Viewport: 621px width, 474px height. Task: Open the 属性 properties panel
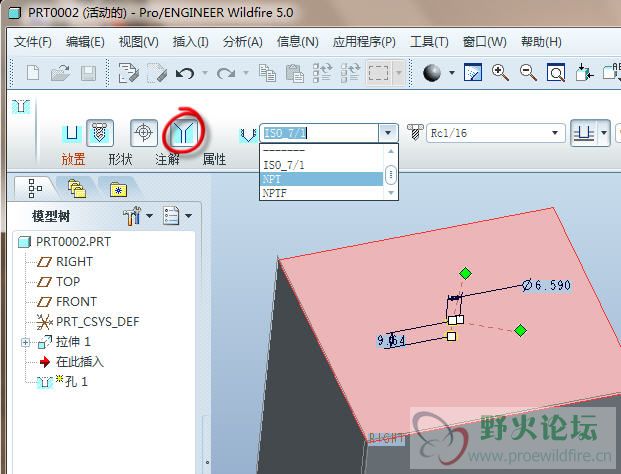point(214,159)
